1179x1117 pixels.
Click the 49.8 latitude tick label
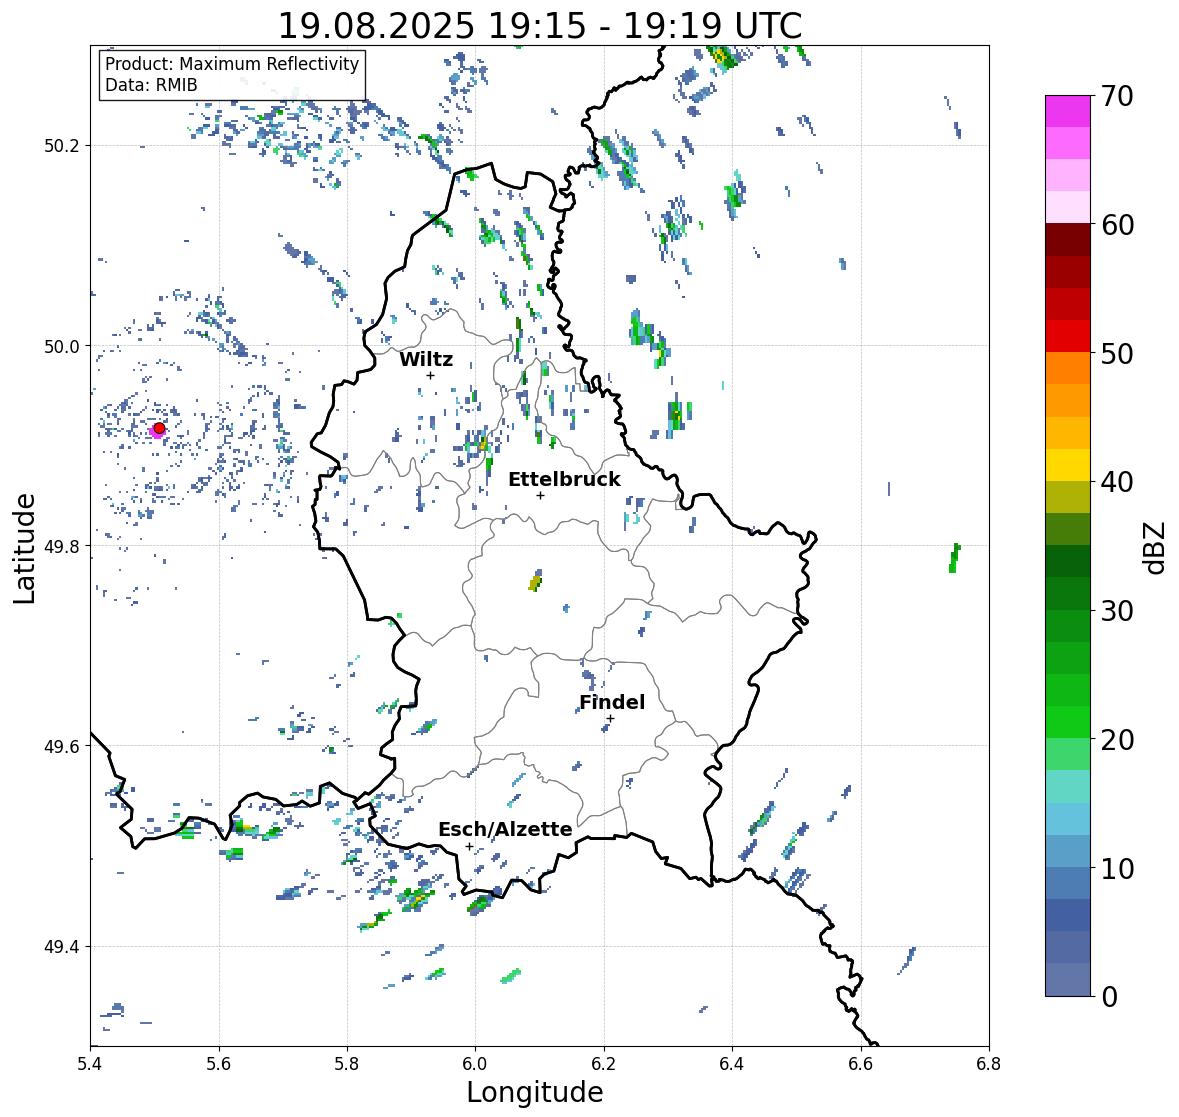coord(62,546)
